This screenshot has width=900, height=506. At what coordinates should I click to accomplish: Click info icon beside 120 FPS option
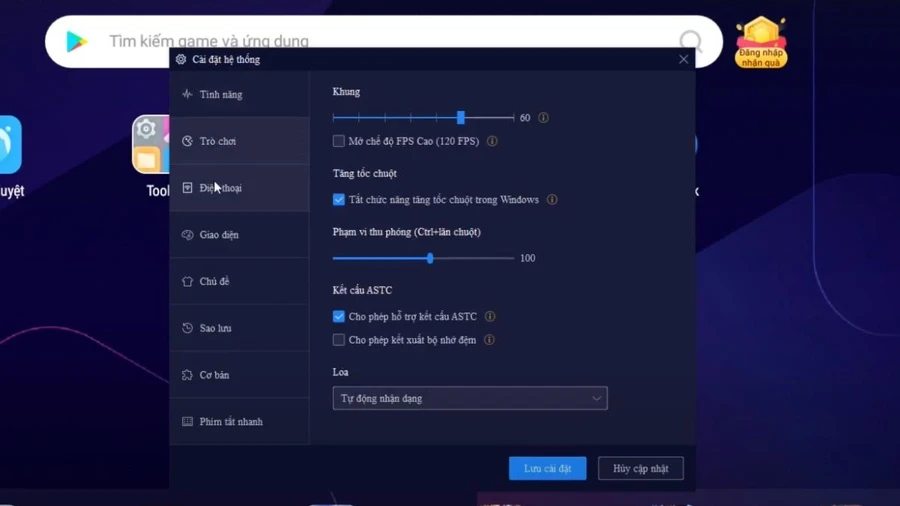(492, 141)
